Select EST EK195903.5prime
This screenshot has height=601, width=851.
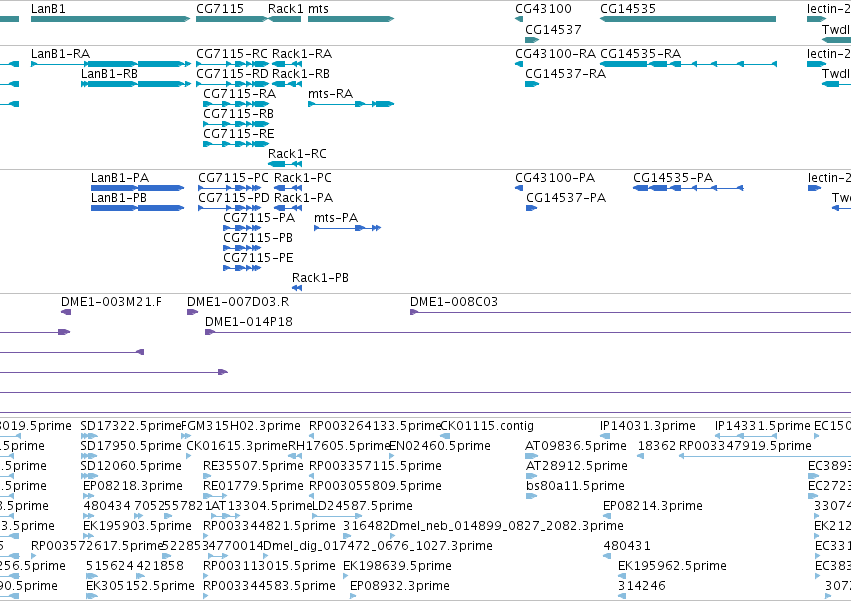[88, 536]
